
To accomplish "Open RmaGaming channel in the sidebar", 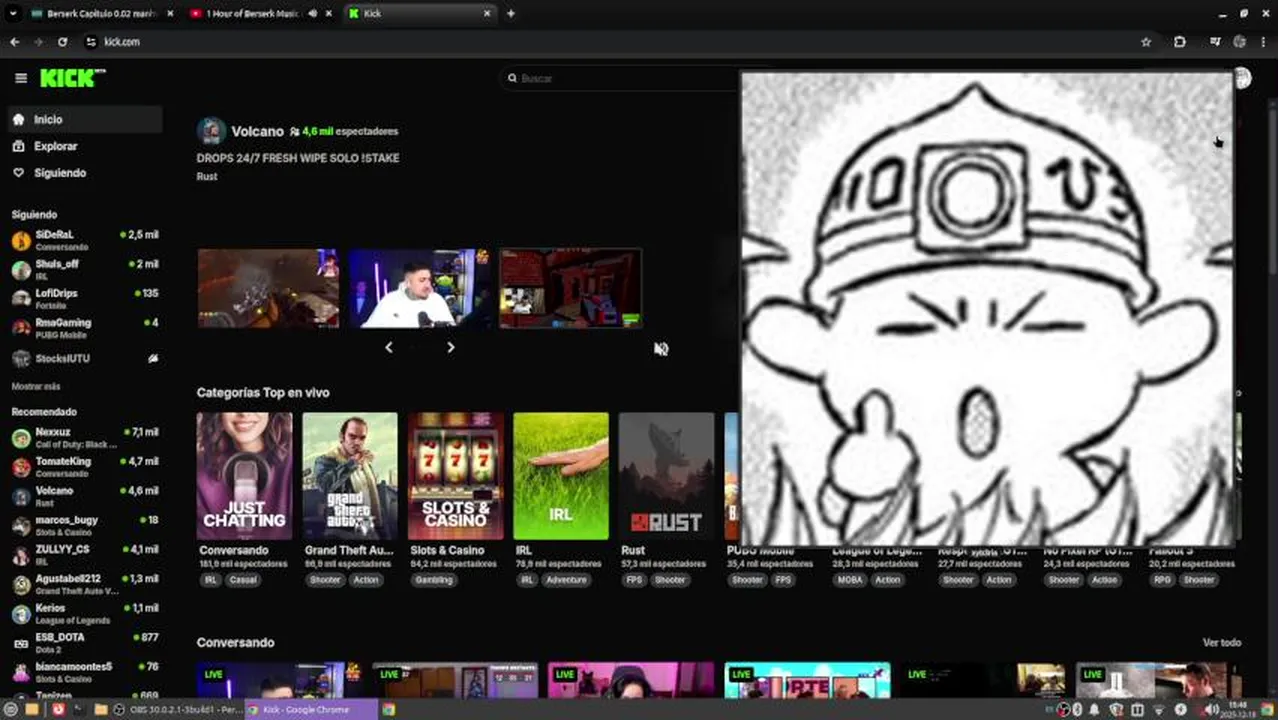I will [x=84, y=327].
